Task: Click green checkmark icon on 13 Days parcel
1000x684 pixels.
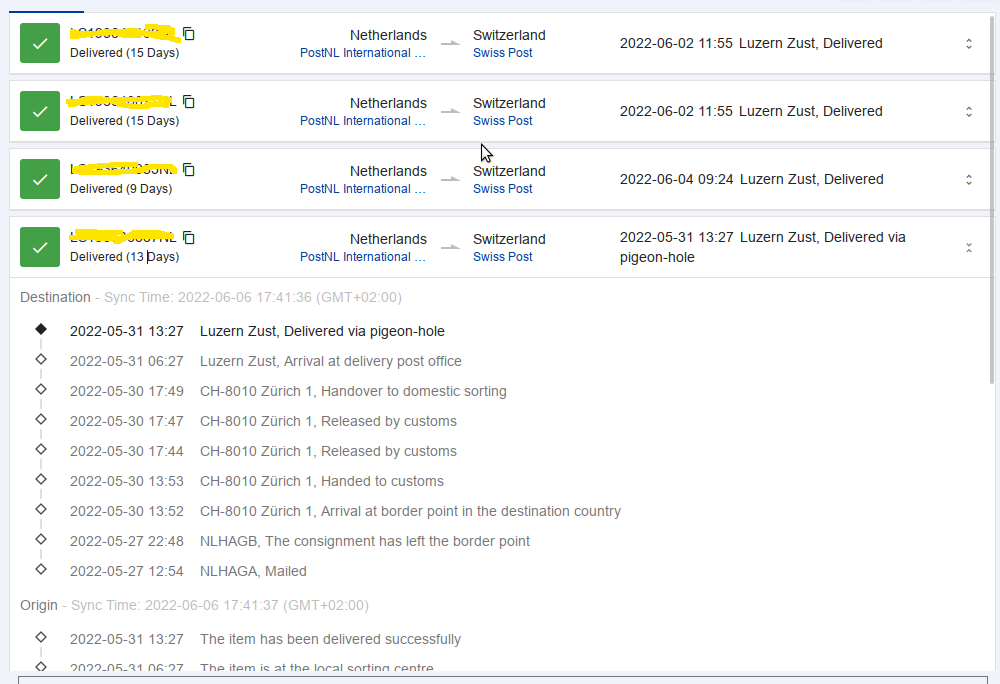Action: point(40,247)
